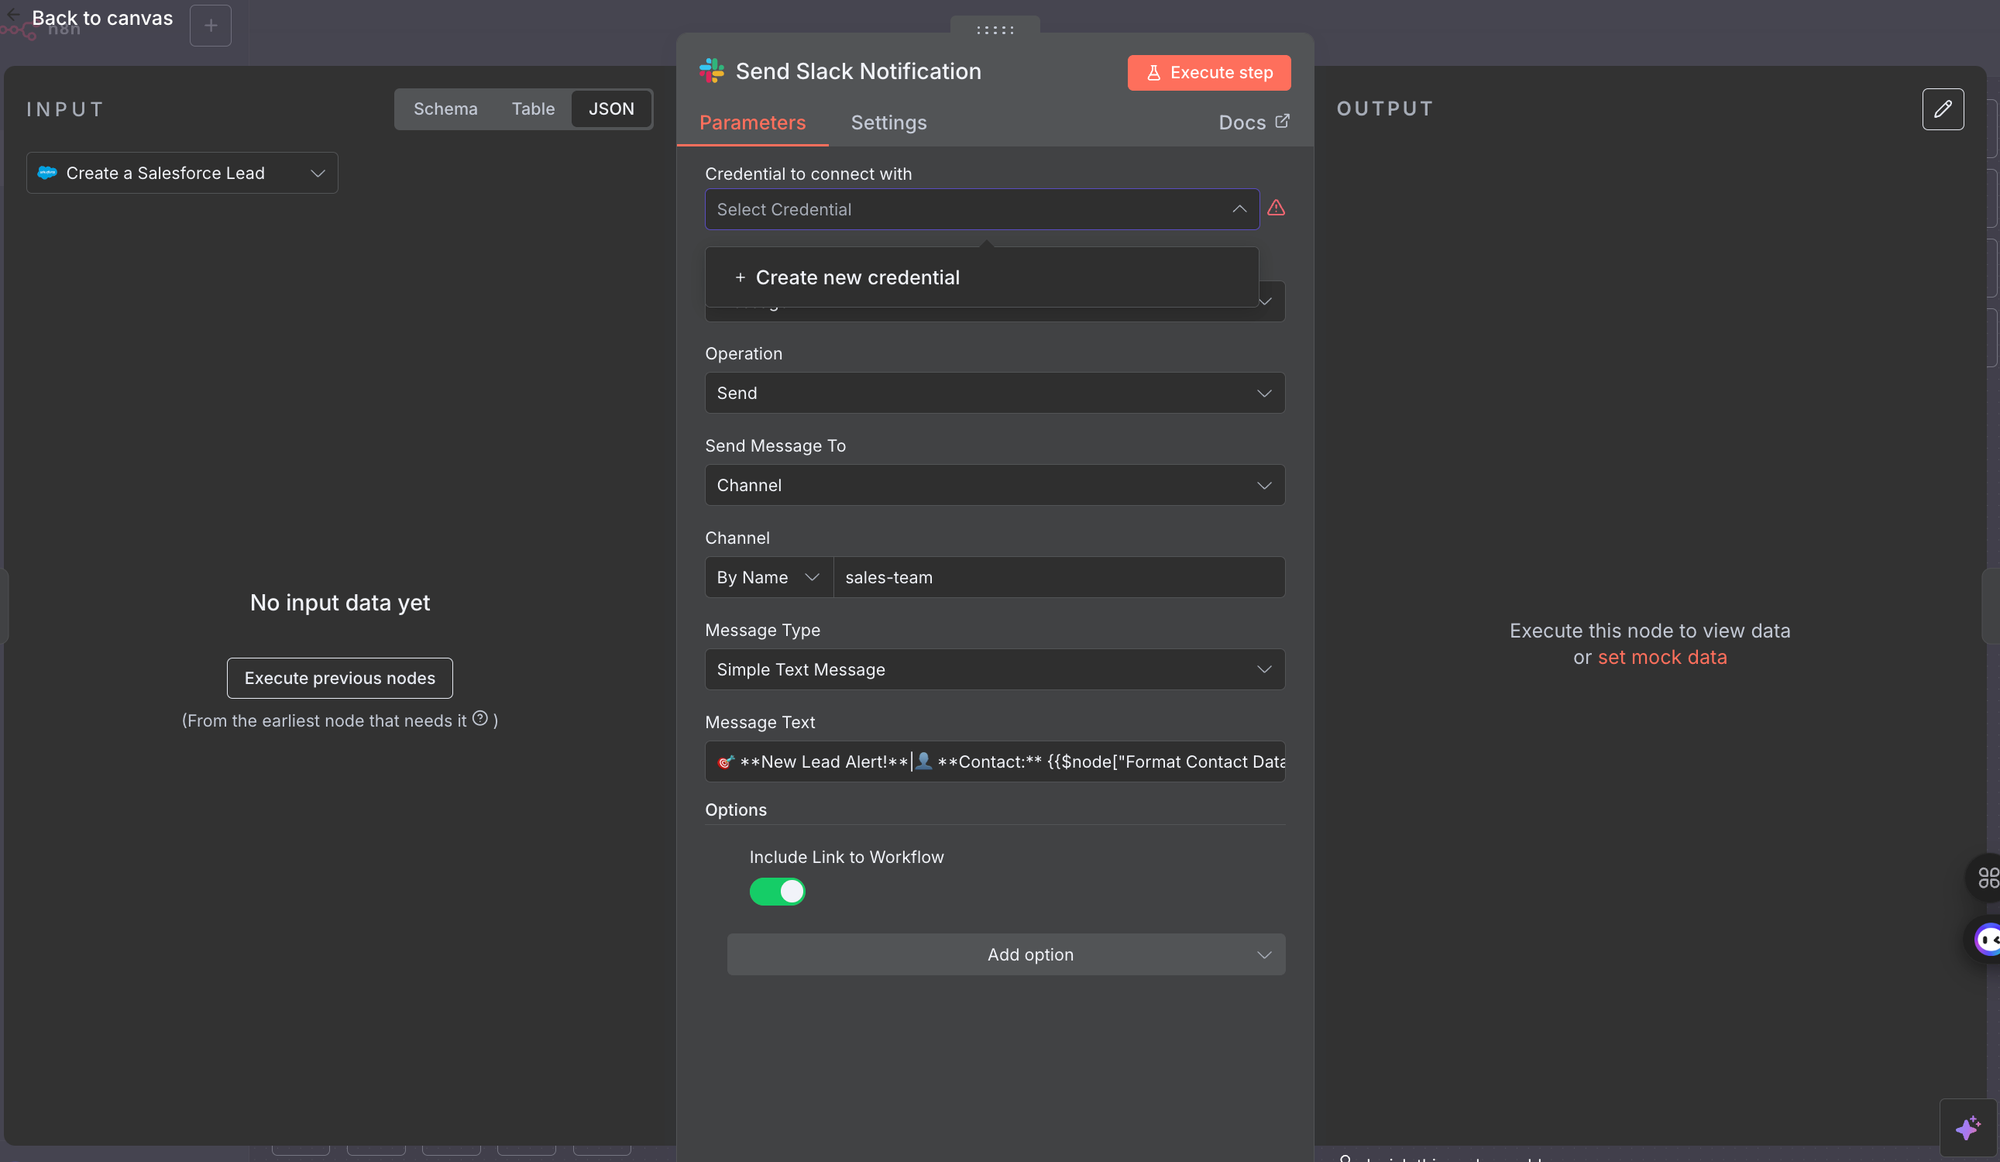Image resolution: width=2000 pixels, height=1162 pixels.
Task: Click the Slack logo icon in header
Action: point(712,71)
